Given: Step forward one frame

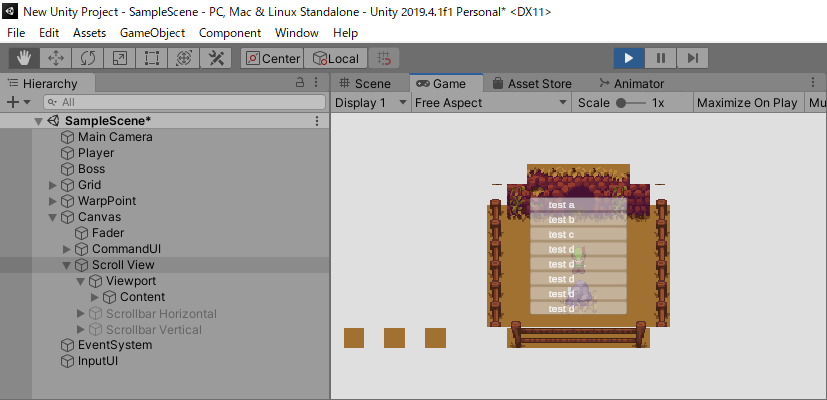Looking at the screenshot, I should tap(693, 58).
